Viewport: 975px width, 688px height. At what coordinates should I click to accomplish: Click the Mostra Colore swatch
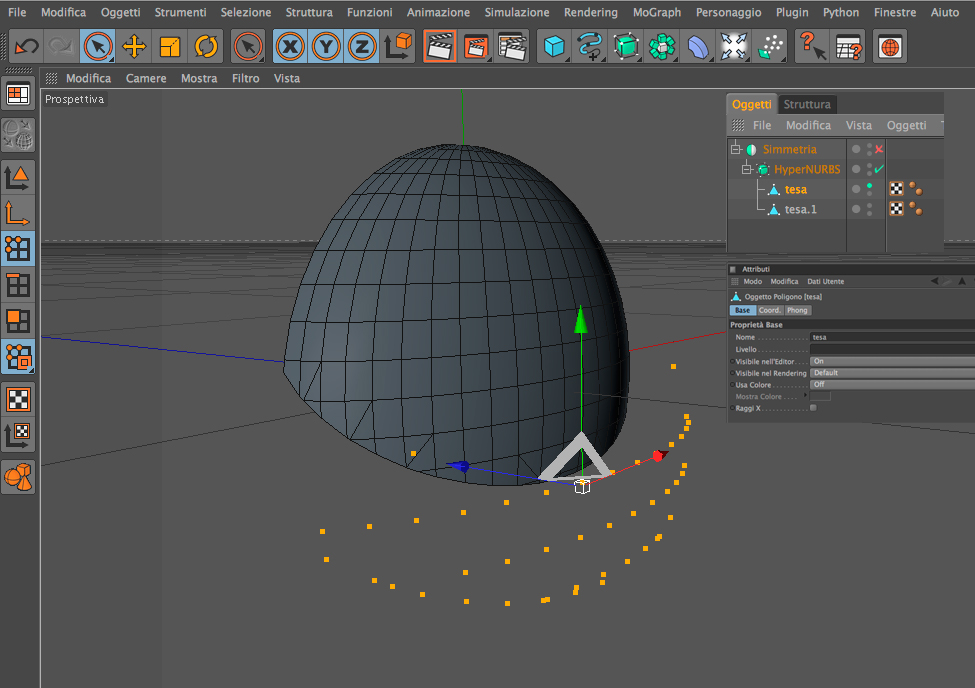point(820,397)
